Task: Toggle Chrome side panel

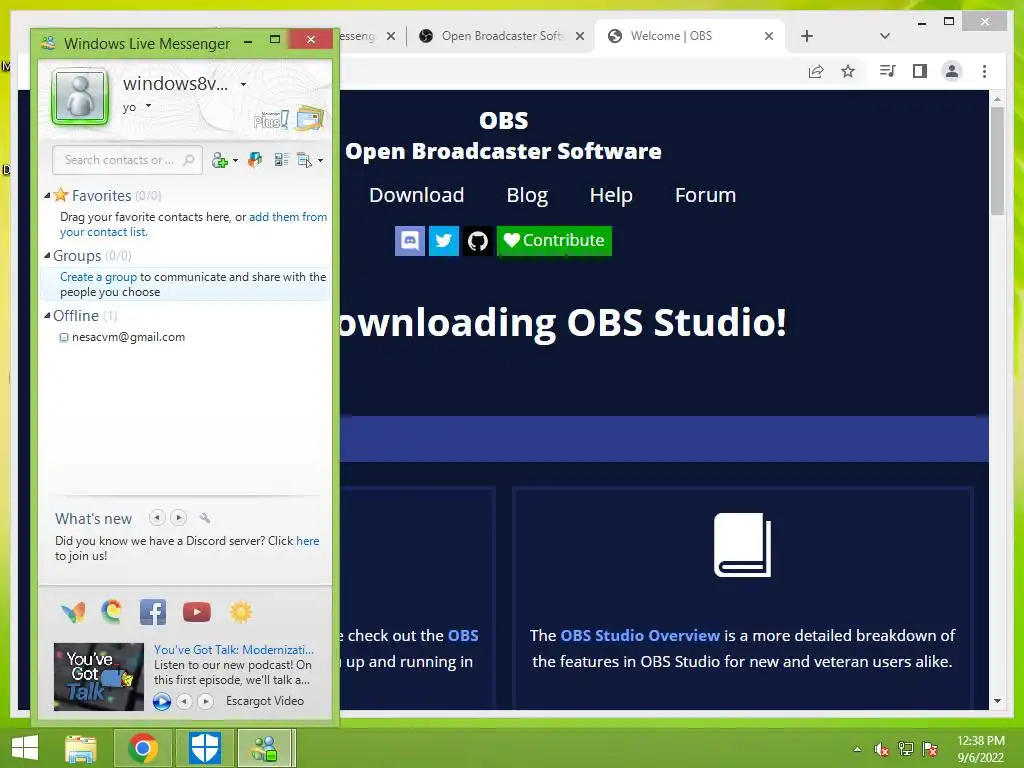Action: coord(920,71)
